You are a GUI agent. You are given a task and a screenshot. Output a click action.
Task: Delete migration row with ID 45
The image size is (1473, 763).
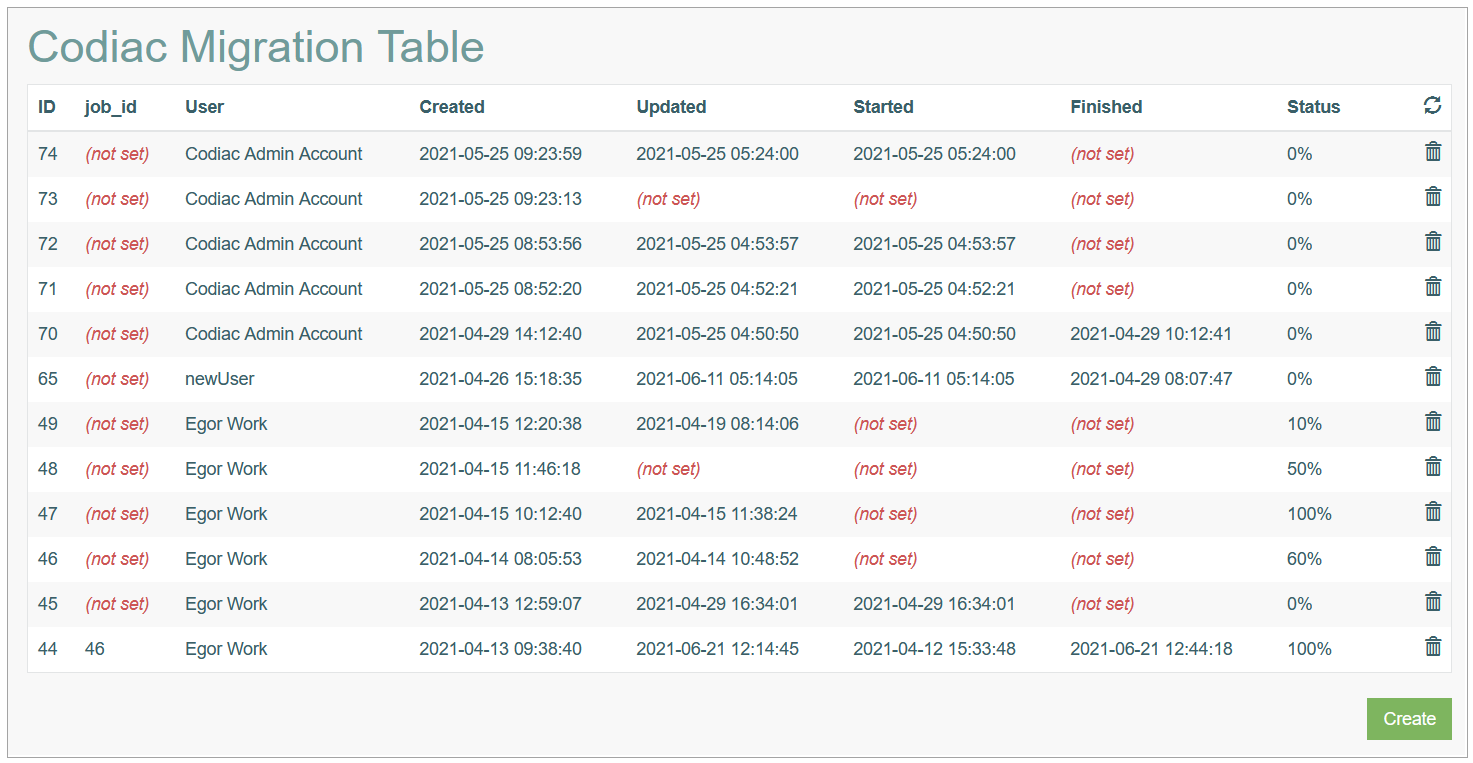click(1433, 601)
